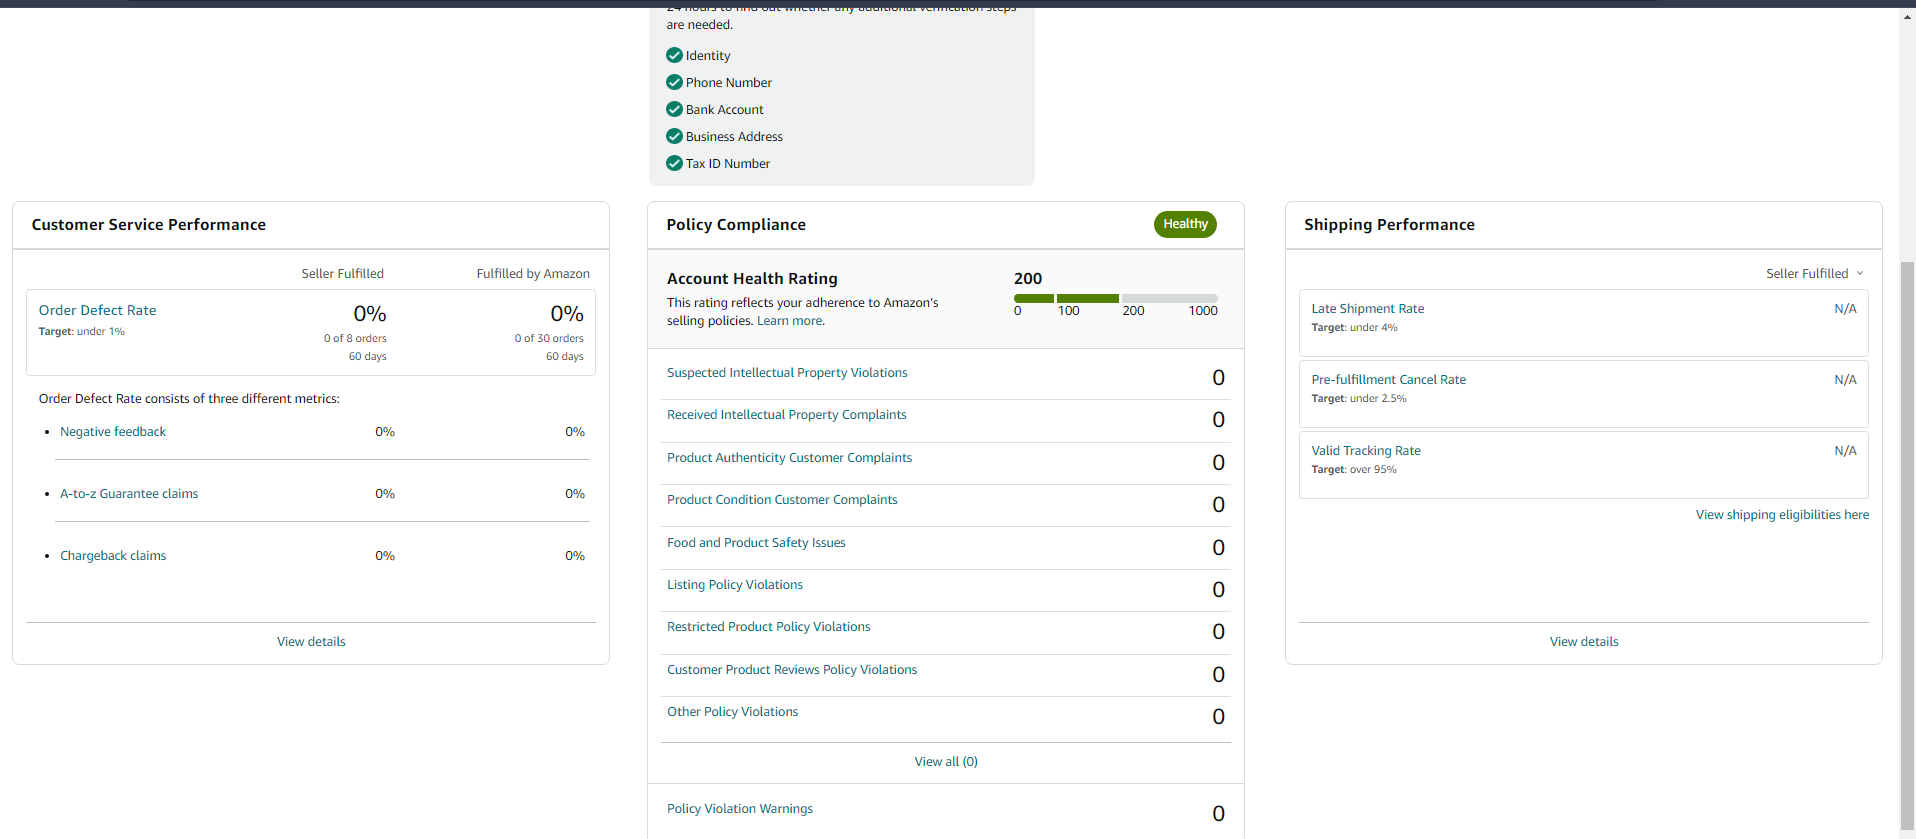Click the green checkmark icon beside Identity
This screenshot has width=1916, height=839.
point(674,55)
